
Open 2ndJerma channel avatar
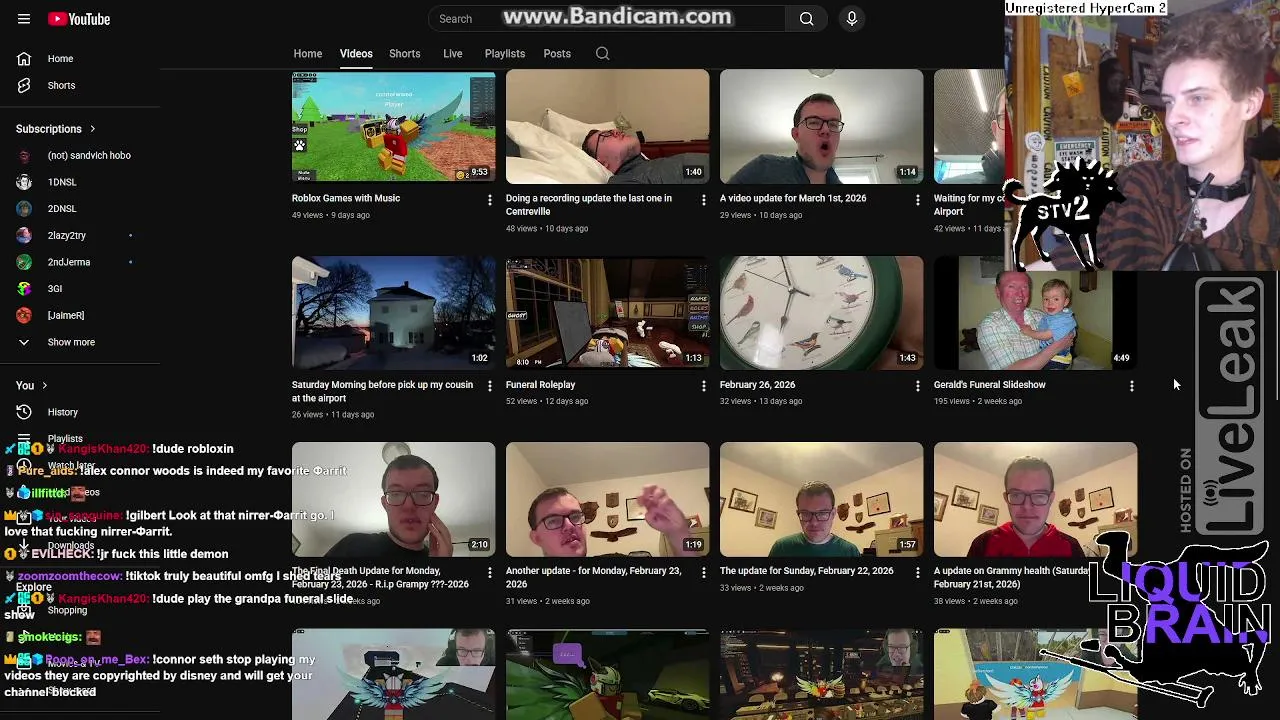pos(24,262)
